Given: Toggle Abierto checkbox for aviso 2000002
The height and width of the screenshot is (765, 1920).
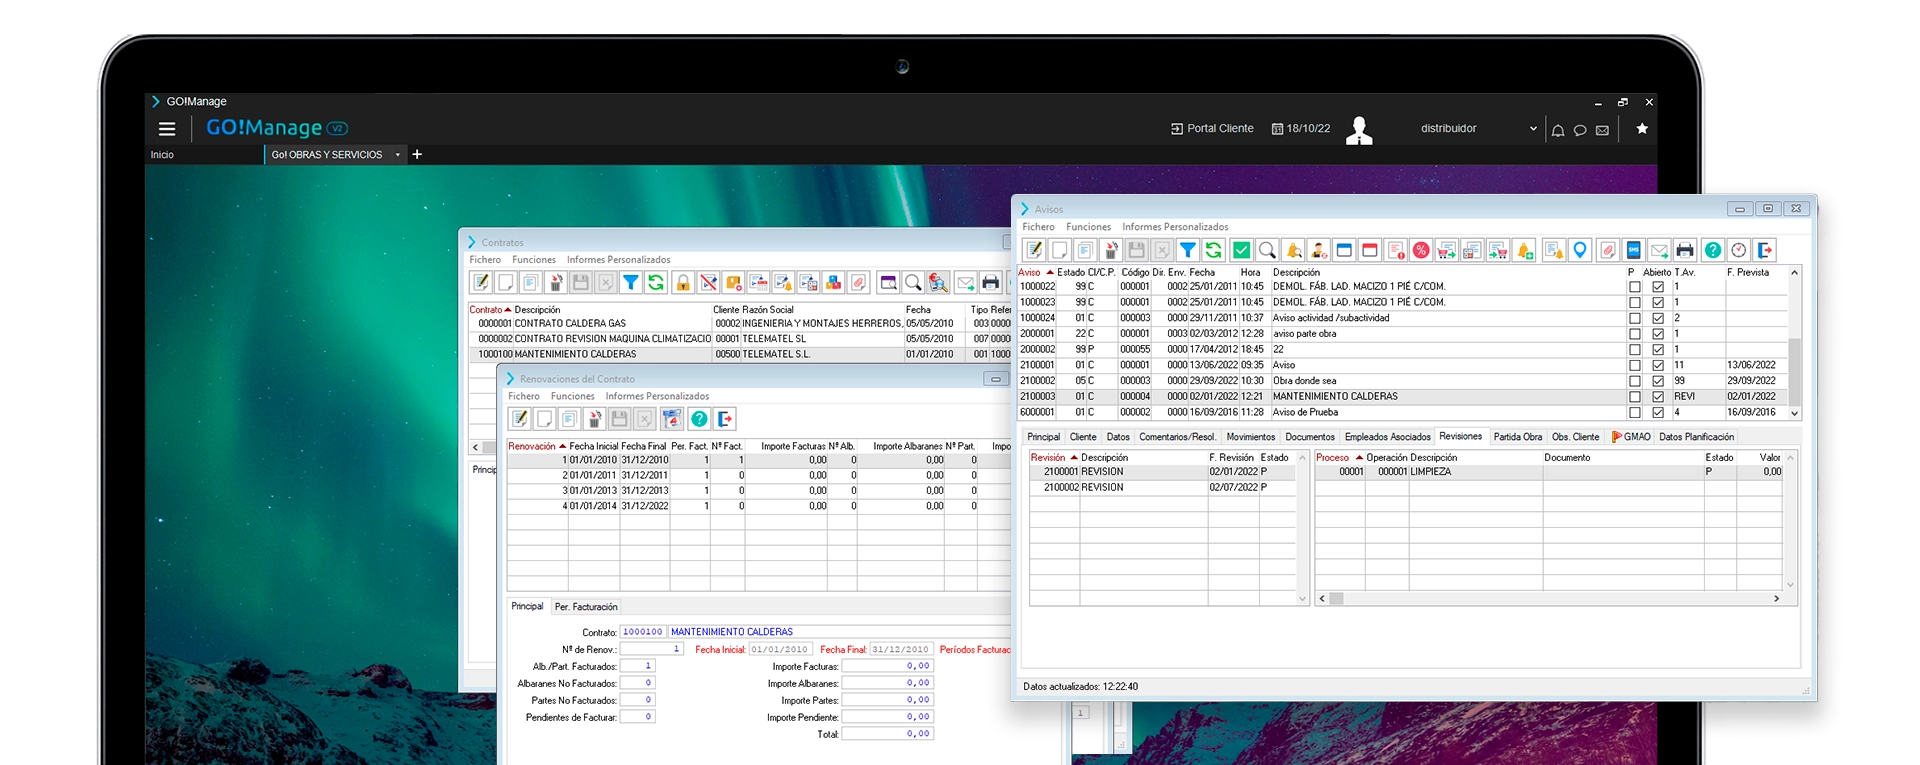Looking at the screenshot, I should (1658, 350).
